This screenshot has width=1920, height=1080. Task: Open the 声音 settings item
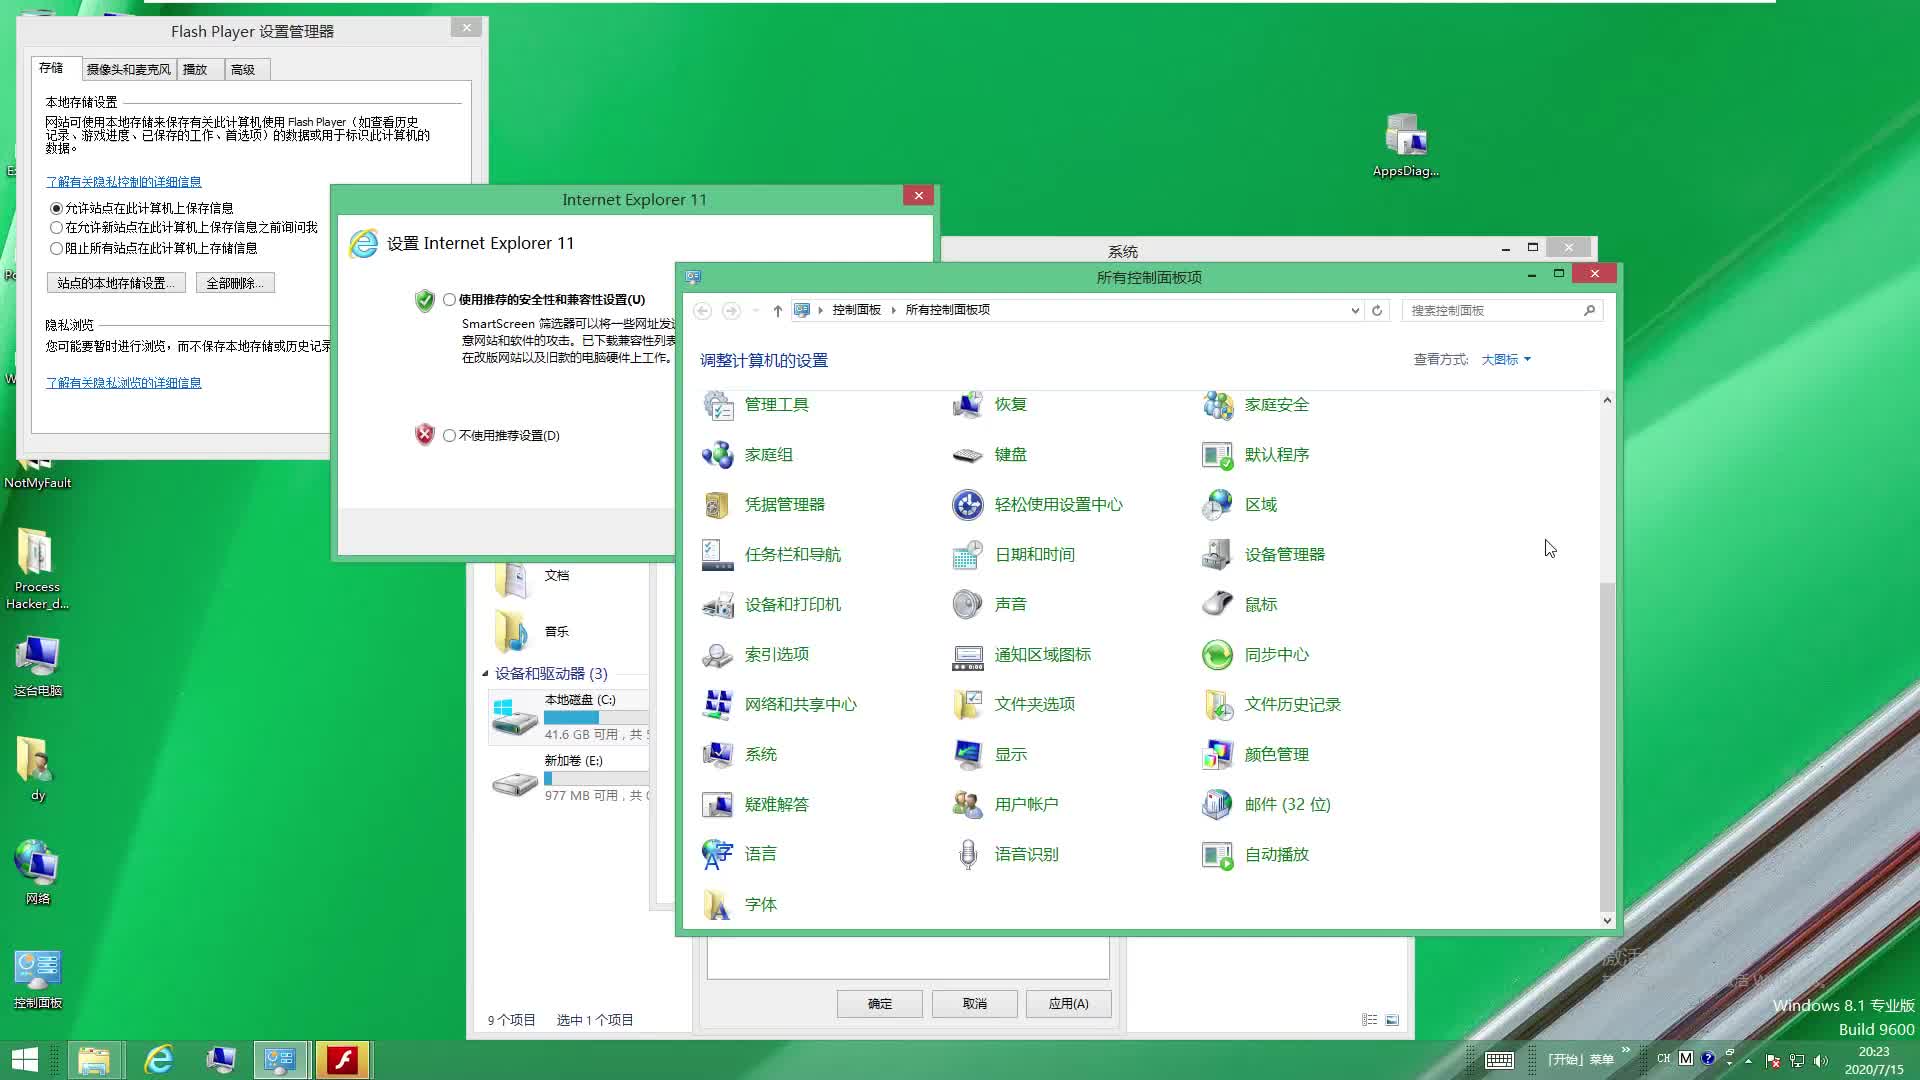click(x=989, y=605)
